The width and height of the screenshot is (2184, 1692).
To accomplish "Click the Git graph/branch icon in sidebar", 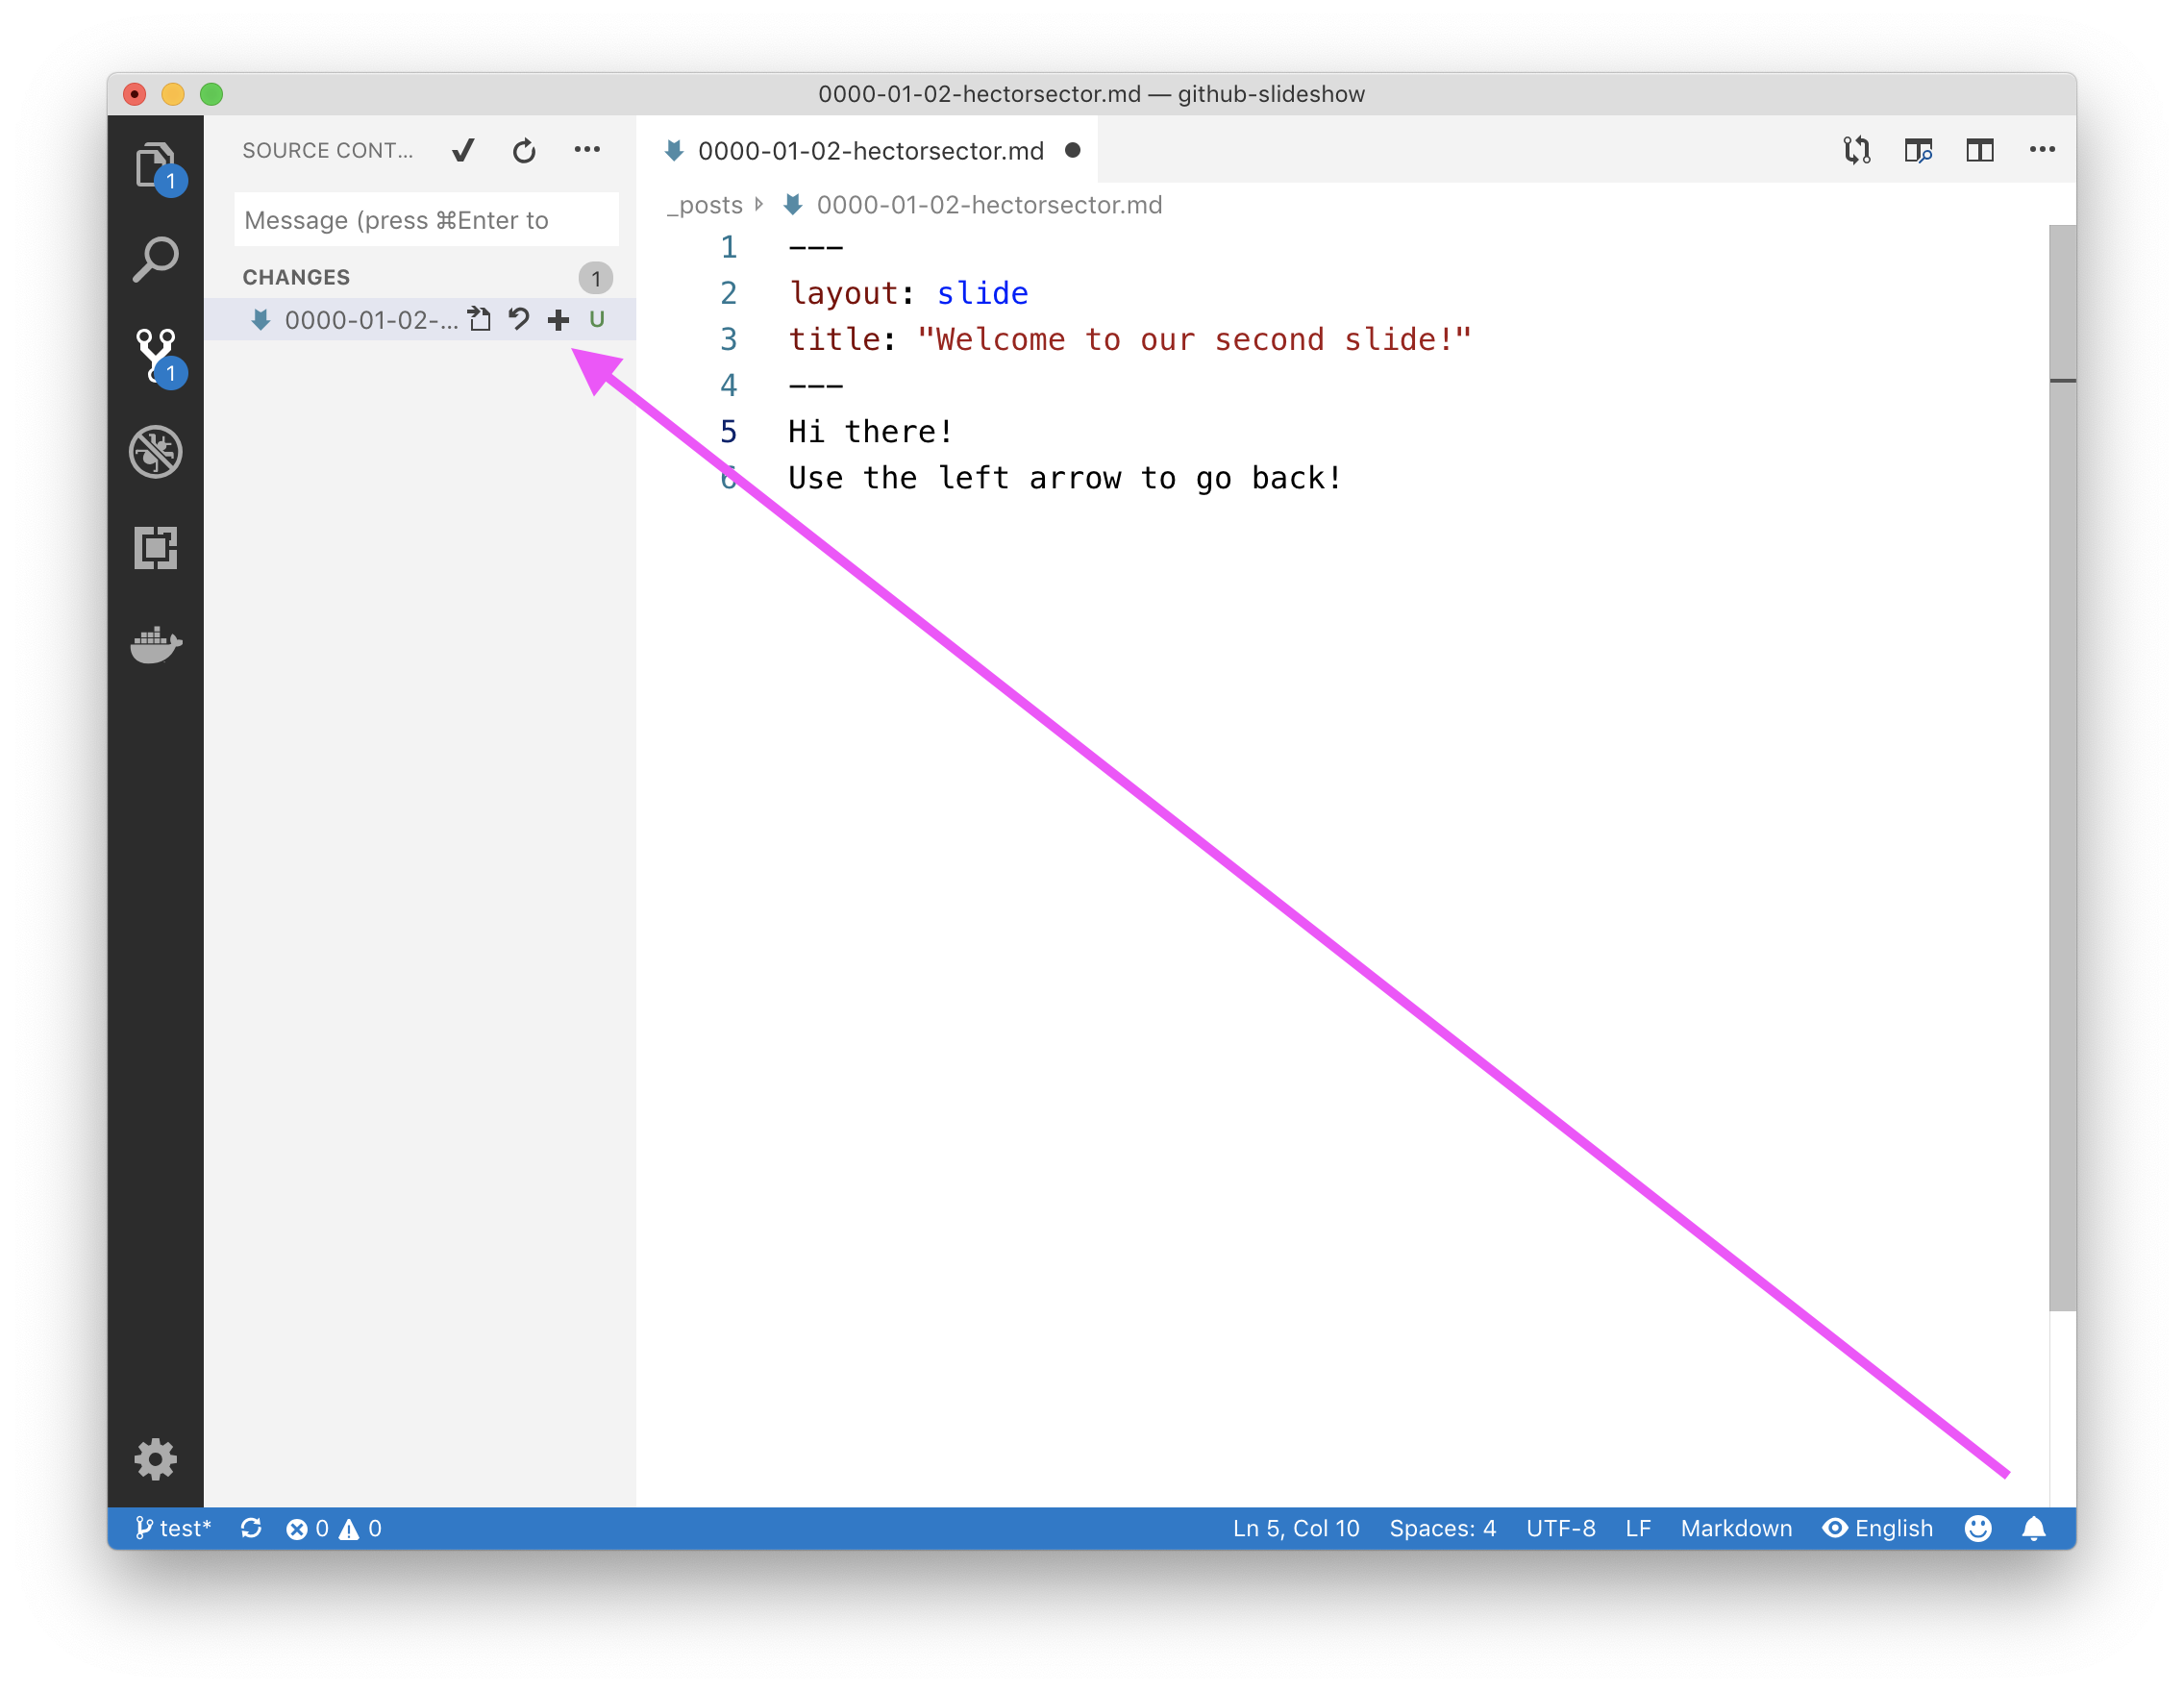I will coord(156,351).
